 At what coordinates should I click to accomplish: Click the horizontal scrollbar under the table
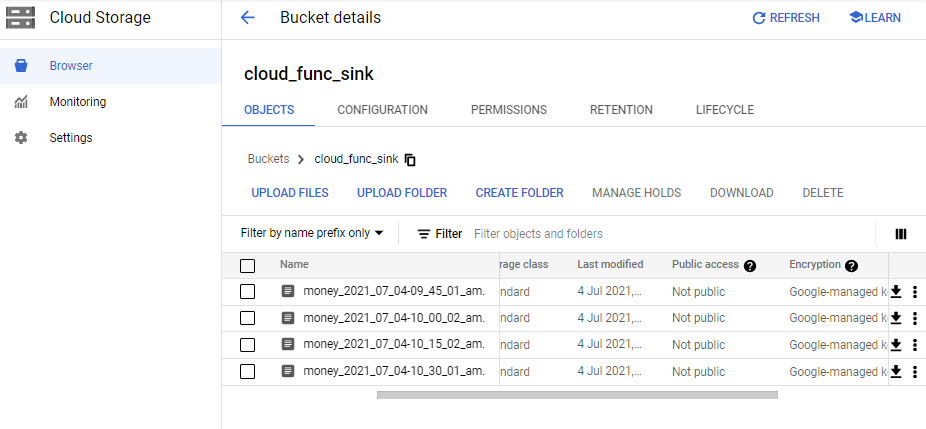(x=576, y=395)
